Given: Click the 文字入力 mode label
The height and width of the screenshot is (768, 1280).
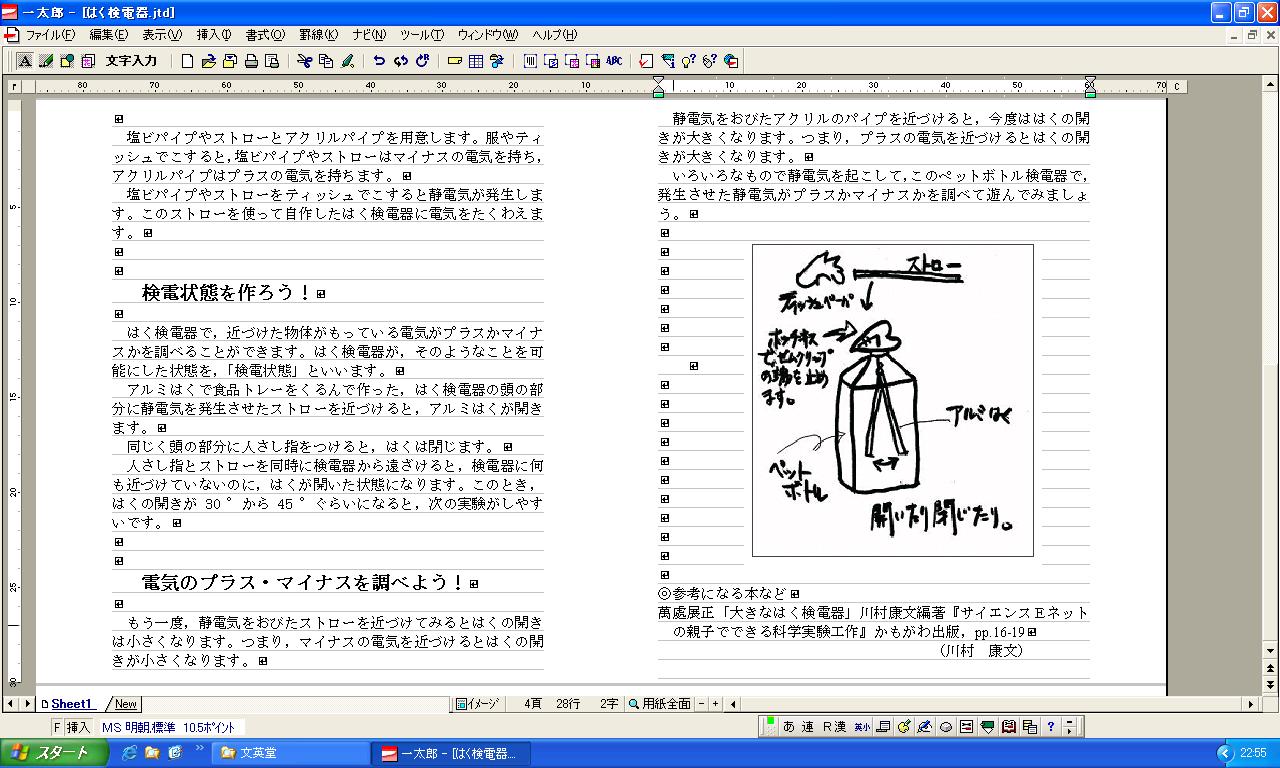Looking at the screenshot, I should [x=132, y=61].
